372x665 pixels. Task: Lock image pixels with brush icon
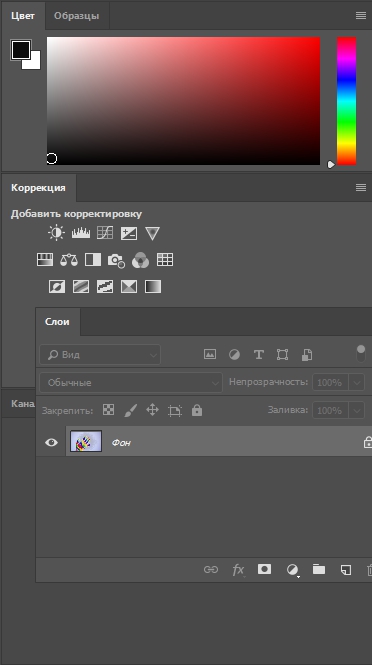[131, 410]
